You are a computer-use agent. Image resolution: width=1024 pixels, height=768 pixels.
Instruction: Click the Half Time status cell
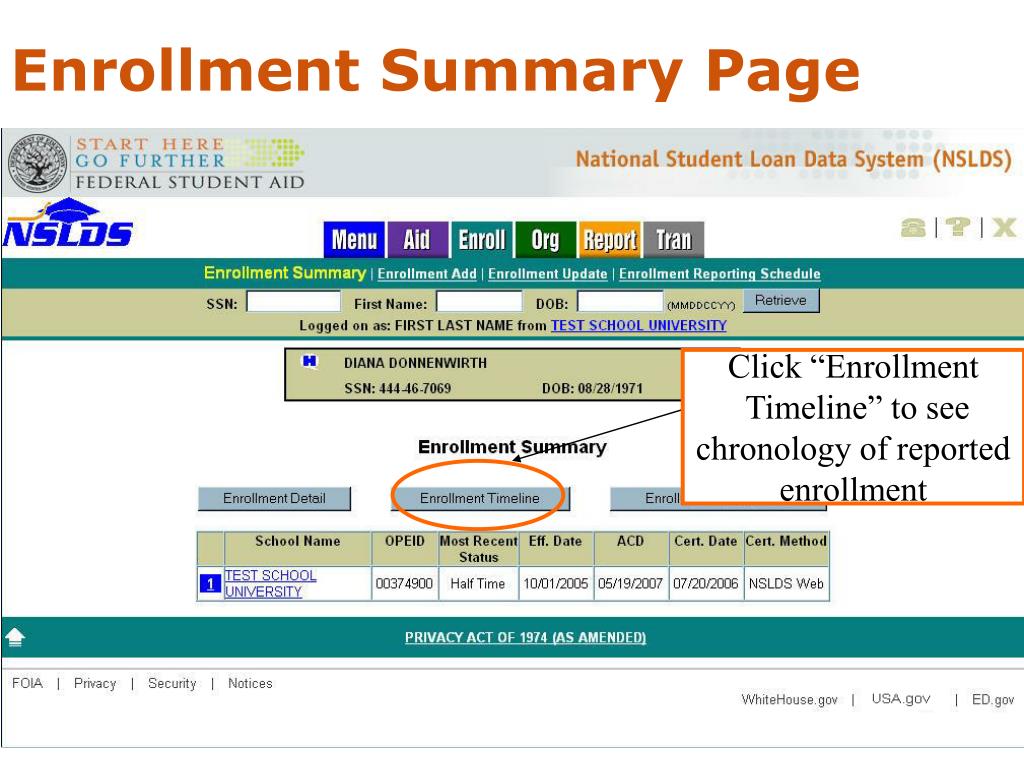[x=477, y=583]
